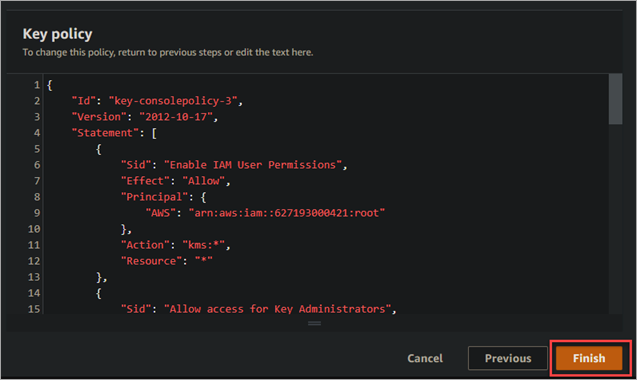The width and height of the screenshot is (637, 380).
Task: Click the scrollbar track below the thumb
Action: pyautogui.click(x=615, y=219)
